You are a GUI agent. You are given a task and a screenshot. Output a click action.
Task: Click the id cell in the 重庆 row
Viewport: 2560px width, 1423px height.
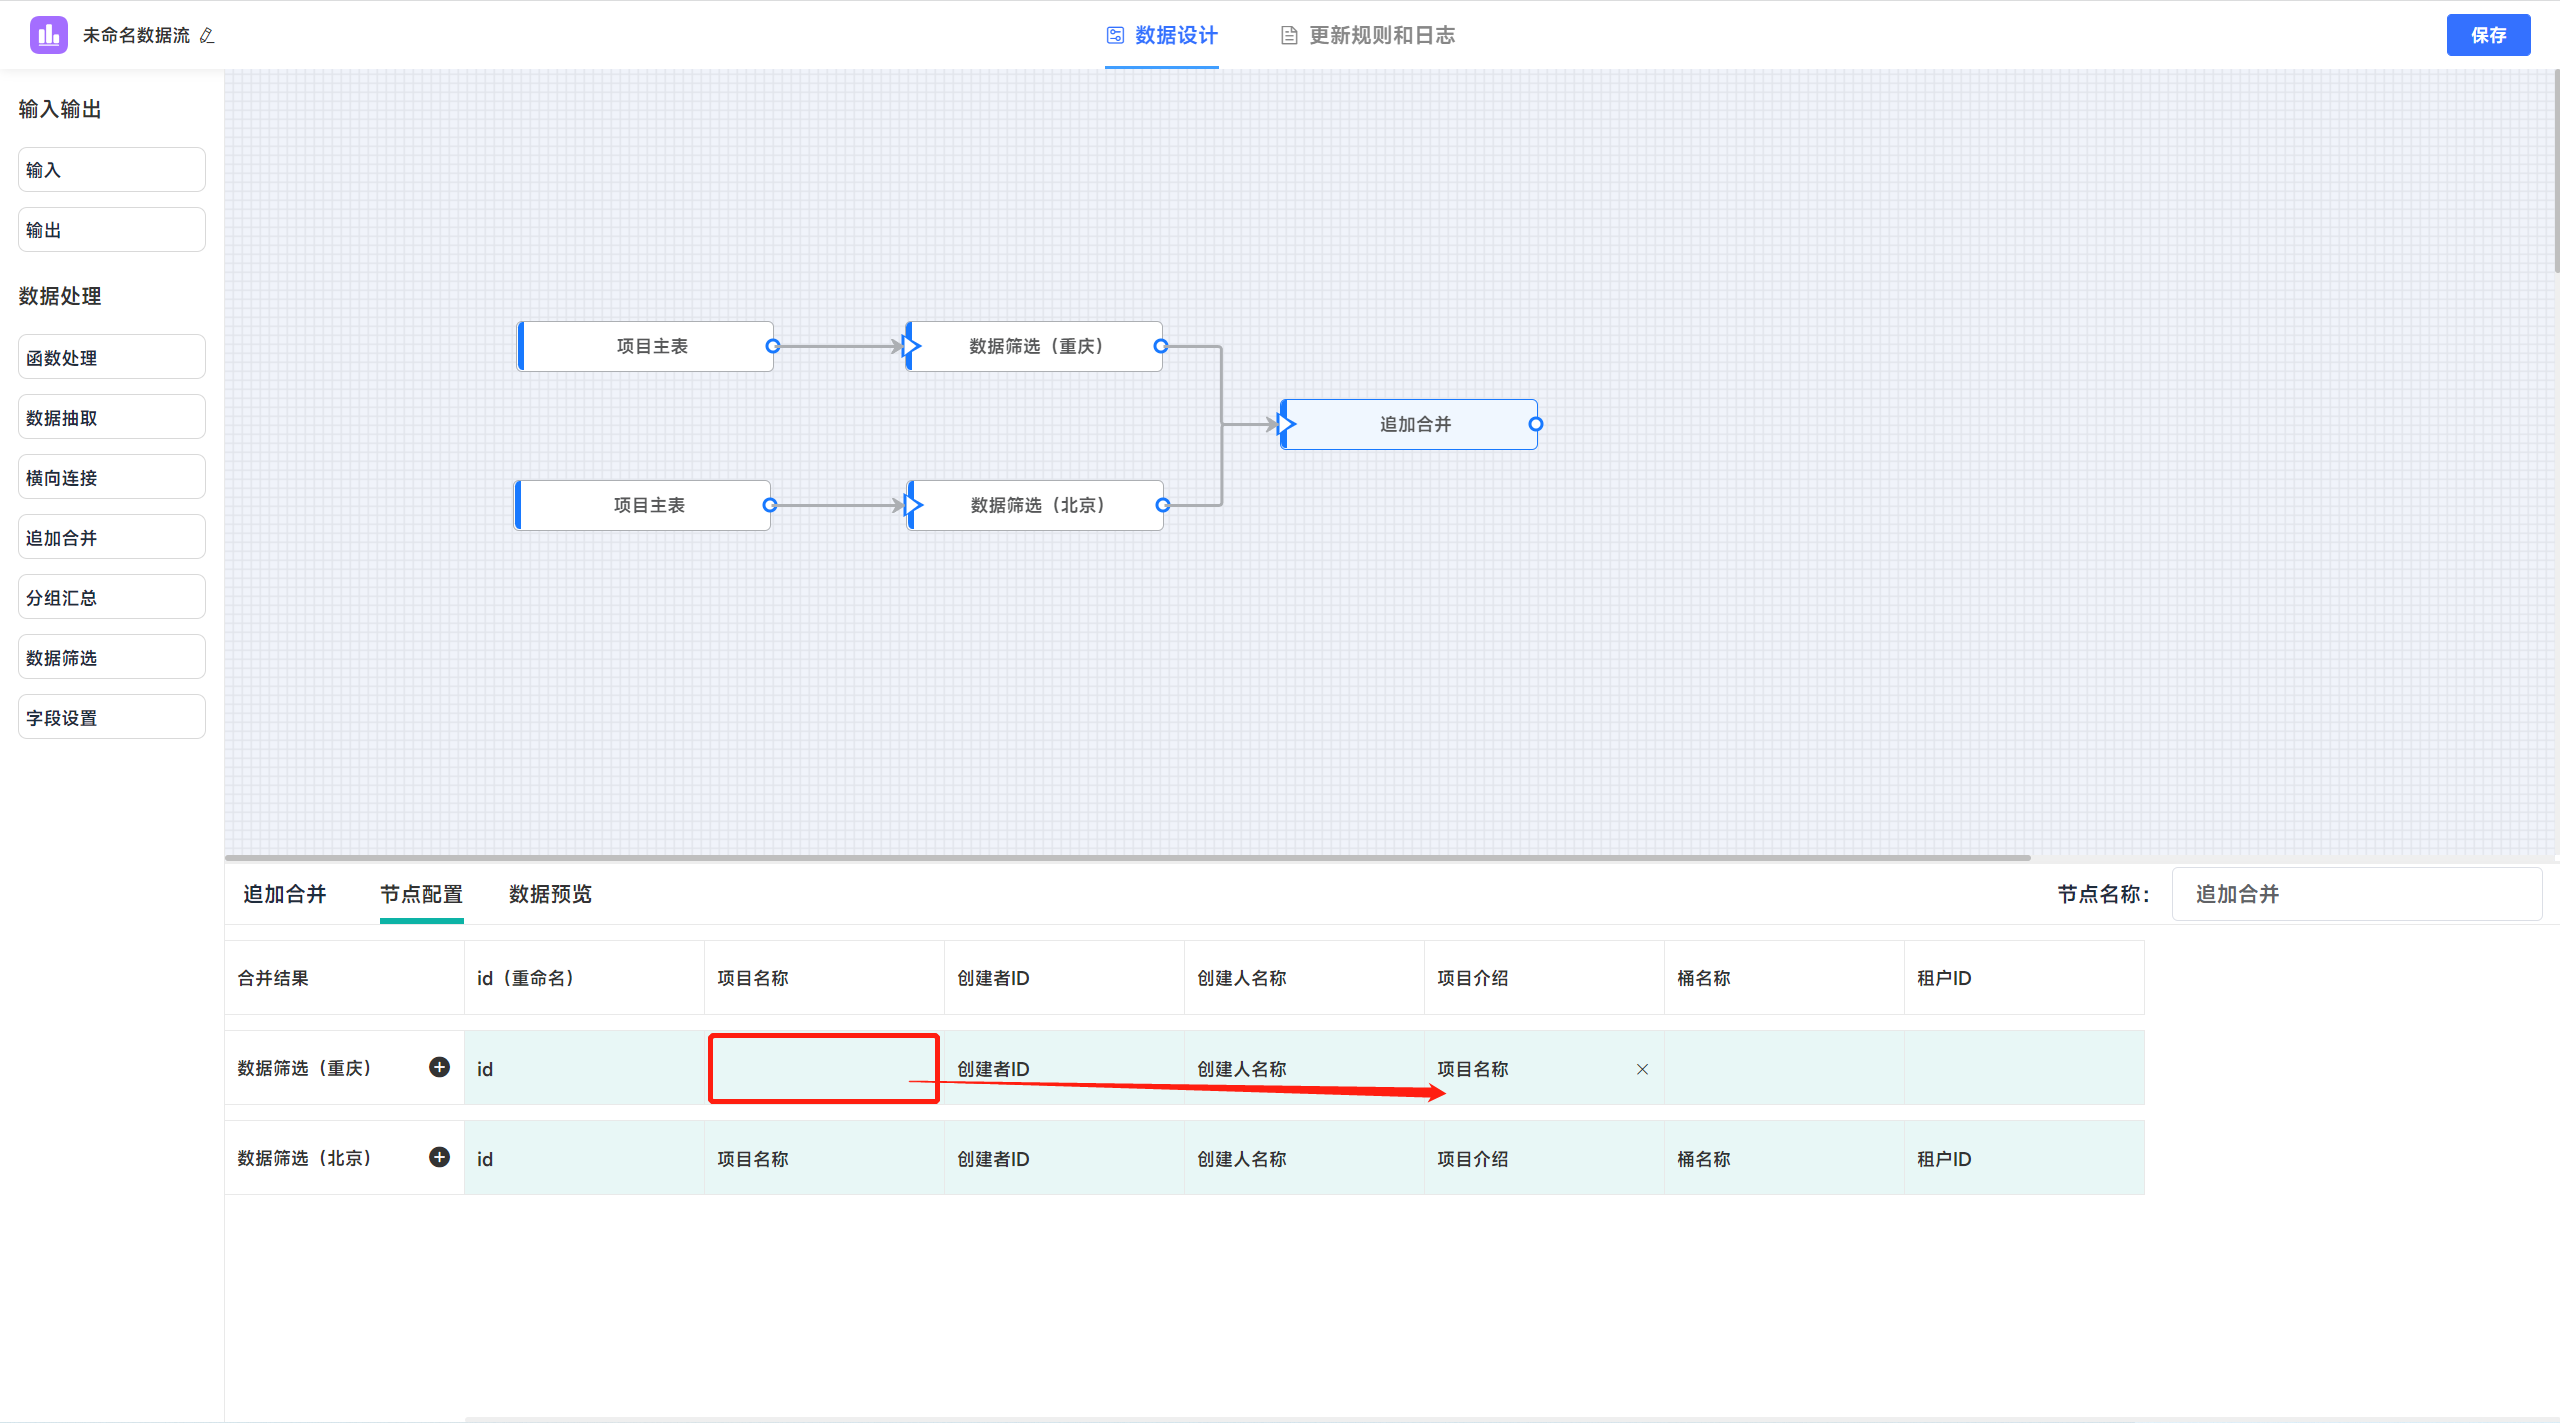[584, 1068]
